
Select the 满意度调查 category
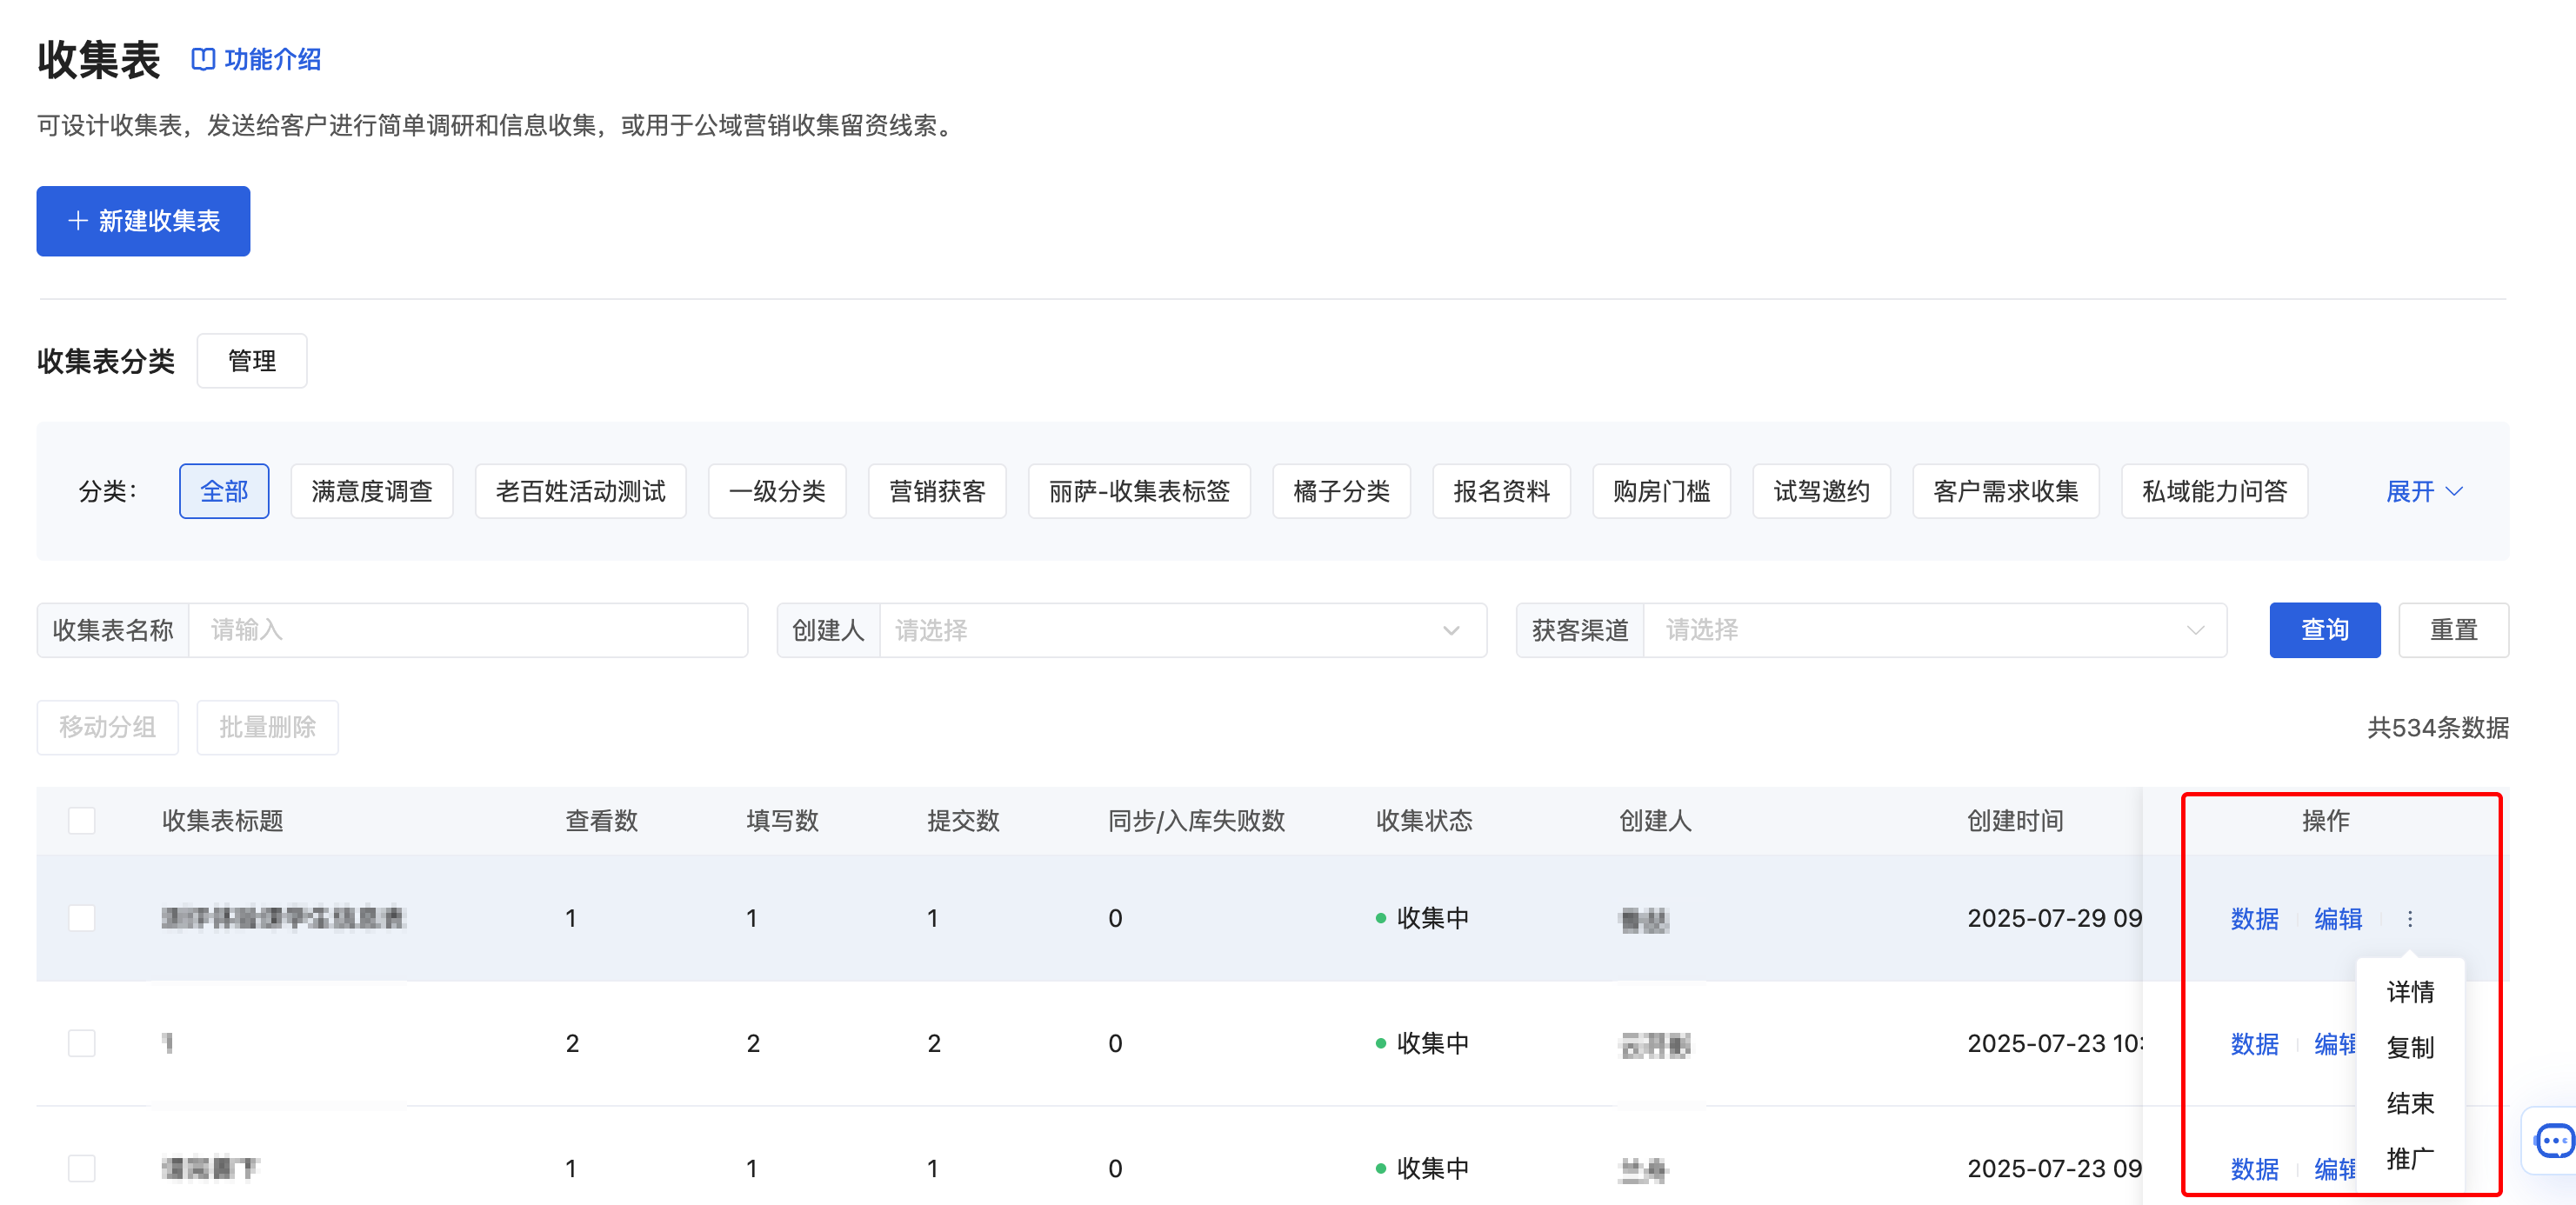coord(372,491)
